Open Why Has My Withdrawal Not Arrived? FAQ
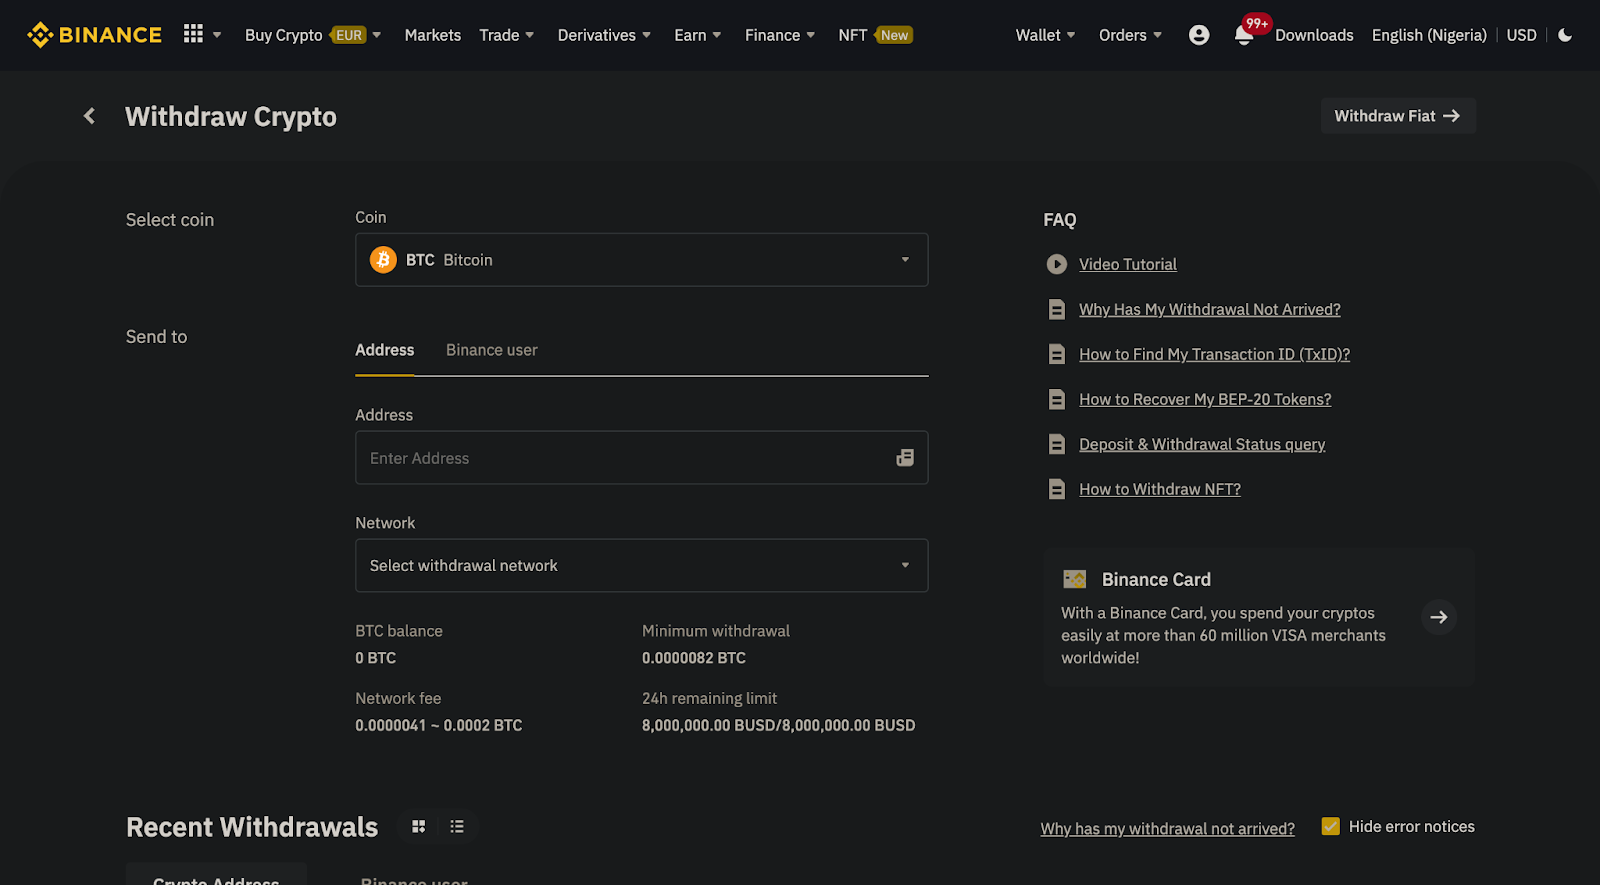Viewport: 1600px width, 885px height. point(1210,309)
